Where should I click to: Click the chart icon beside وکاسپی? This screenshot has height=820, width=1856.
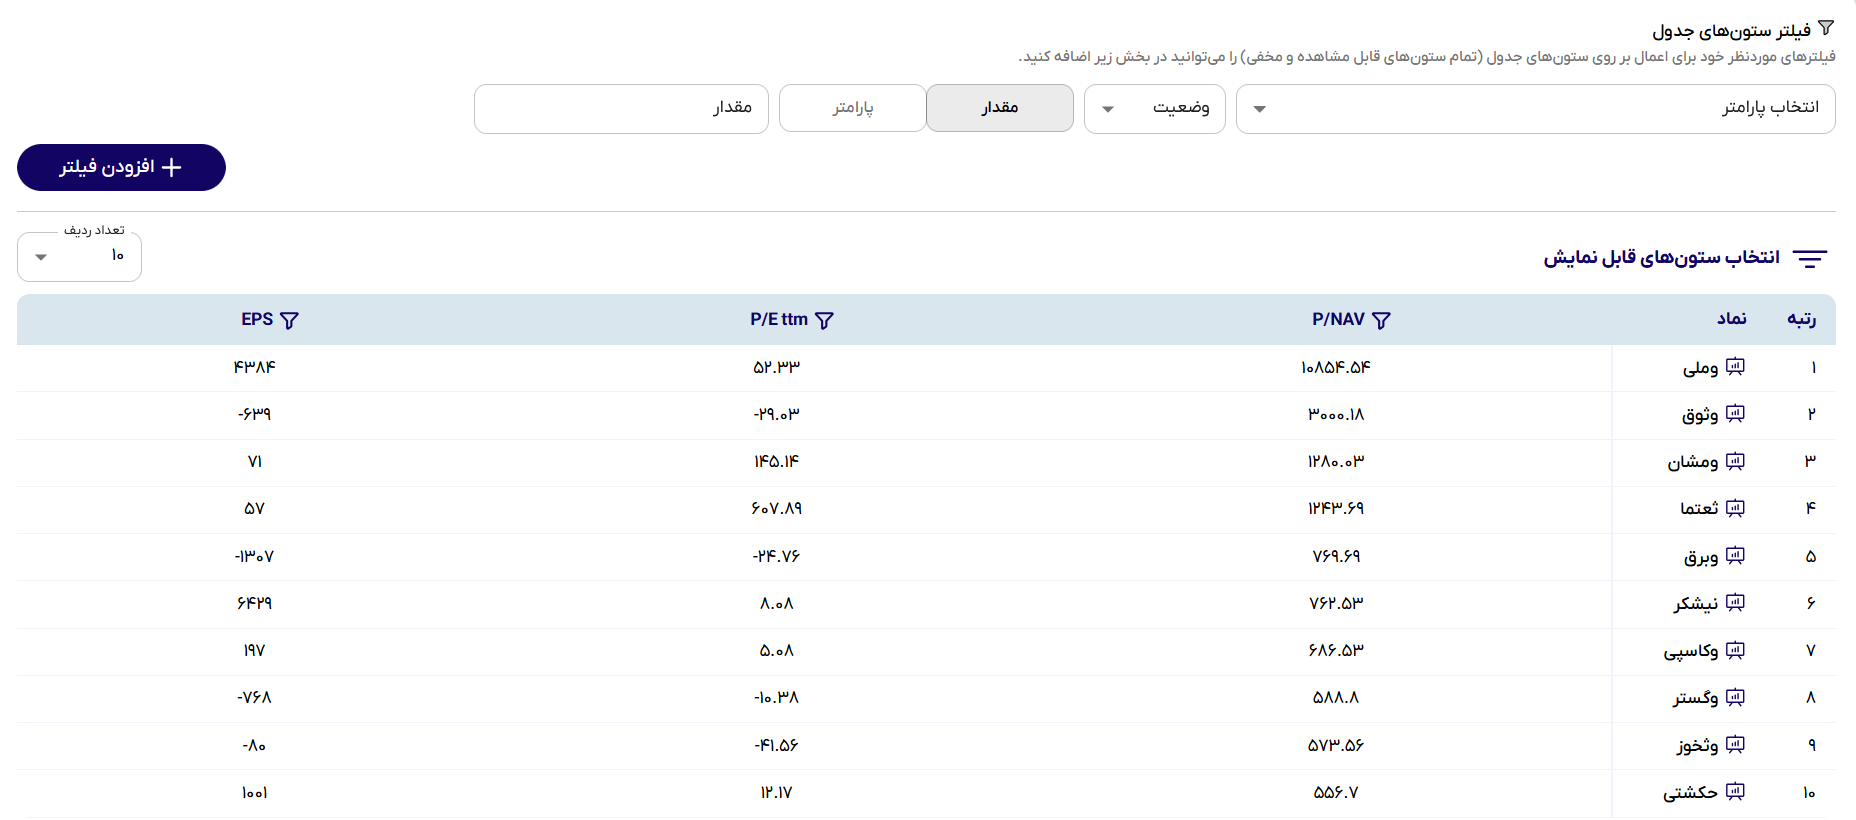click(1735, 650)
